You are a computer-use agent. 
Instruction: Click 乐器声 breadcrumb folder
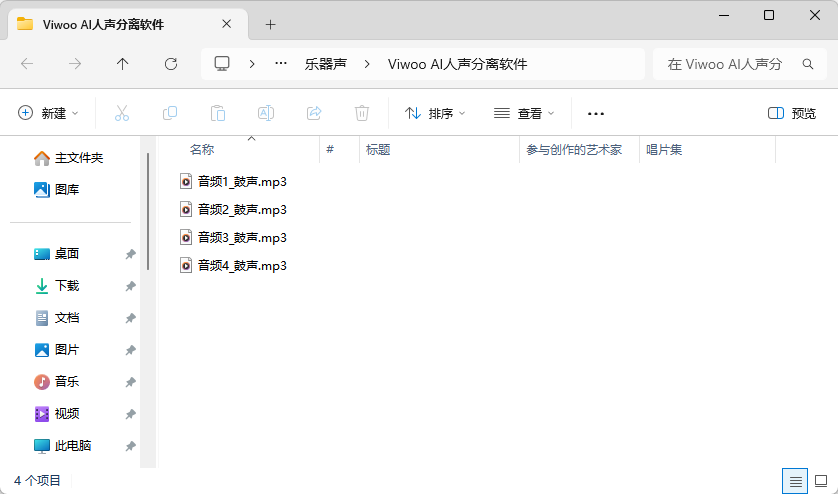(x=325, y=64)
